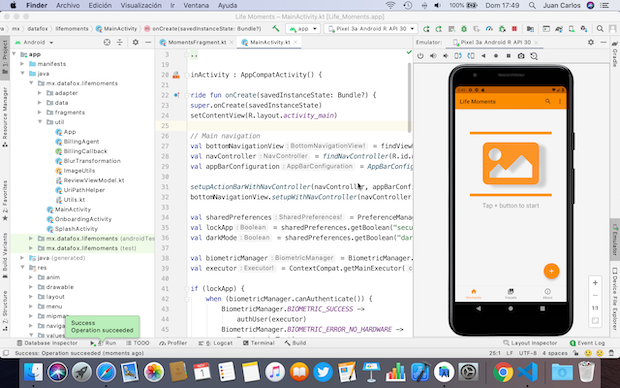This screenshot has height=388, width=620.
Task: Click the toolbar Search Everywhere magnifier
Action: click(x=600, y=29)
